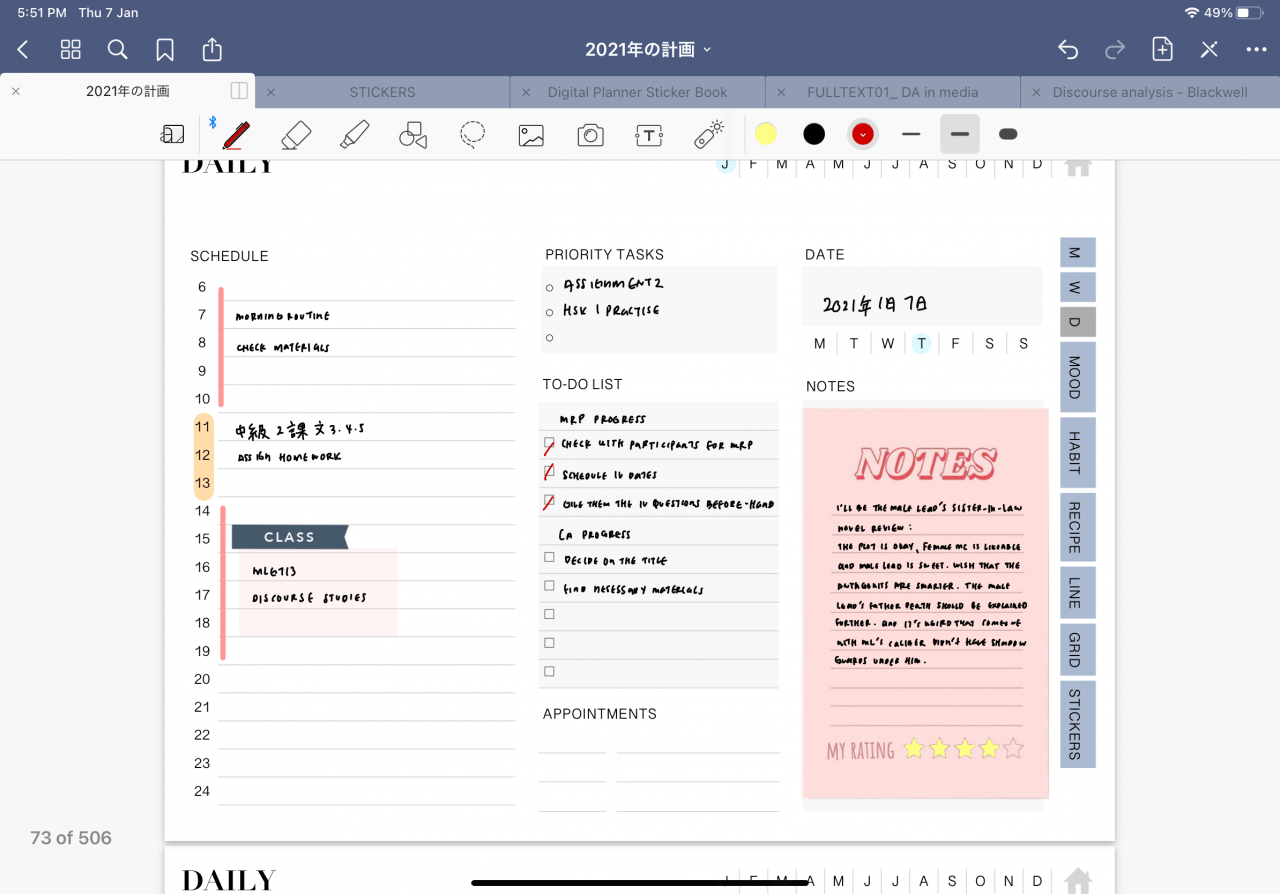Pick the yellow color swatch
Image resolution: width=1280 pixels, height=894 pixels.
tap(766, 134)
